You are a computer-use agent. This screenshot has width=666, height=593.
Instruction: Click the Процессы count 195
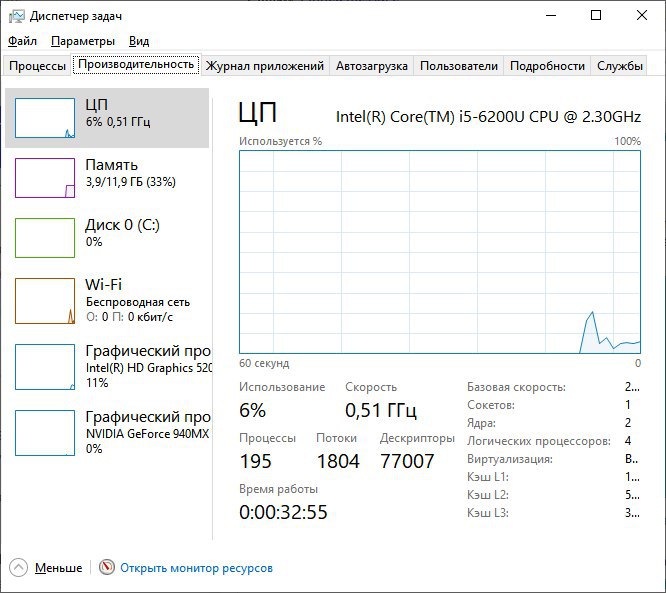click(x=255, y=461)
